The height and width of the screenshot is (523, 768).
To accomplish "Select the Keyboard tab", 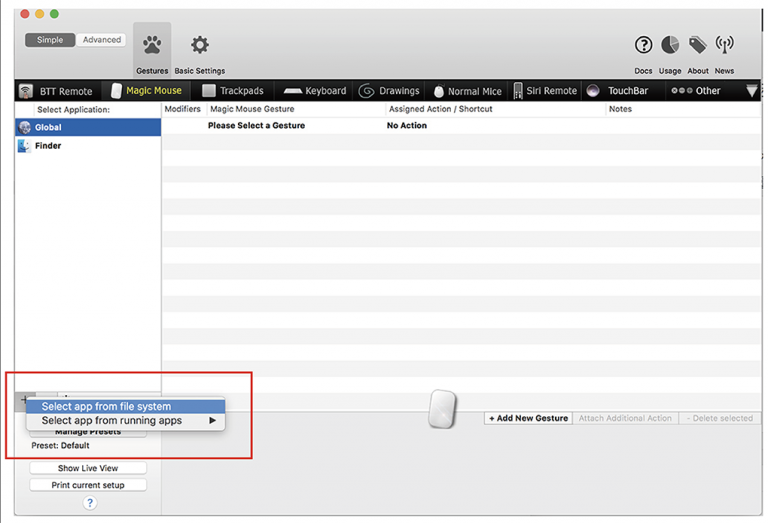I will click(x=315, y=91).
